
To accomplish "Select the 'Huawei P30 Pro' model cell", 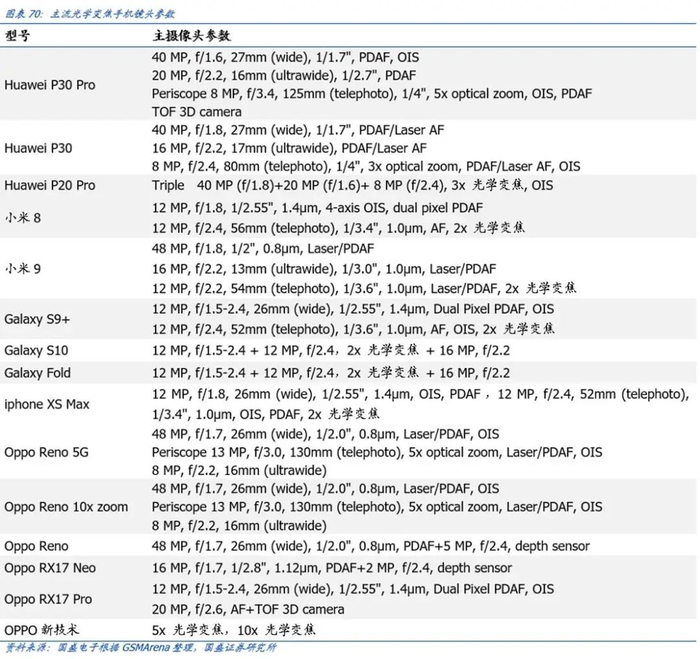I will pyautogui.click(x=50, y=85).
